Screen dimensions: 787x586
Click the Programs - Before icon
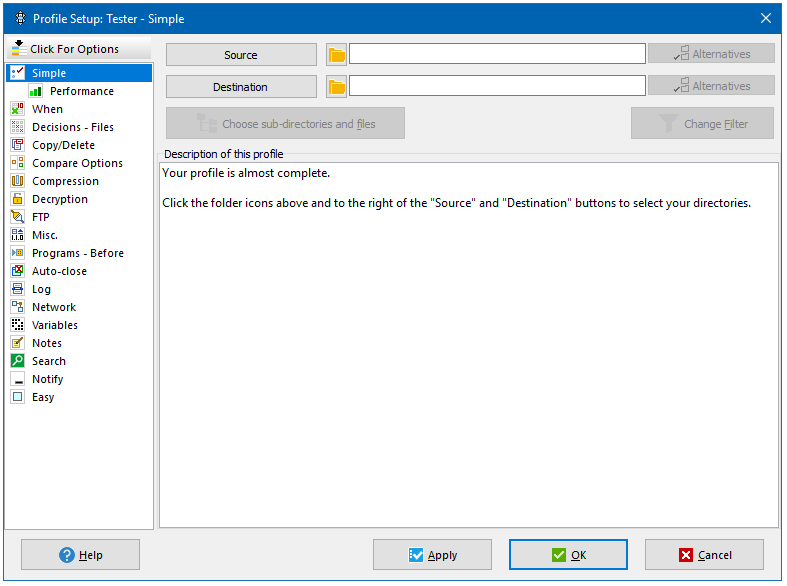[18, 253]
